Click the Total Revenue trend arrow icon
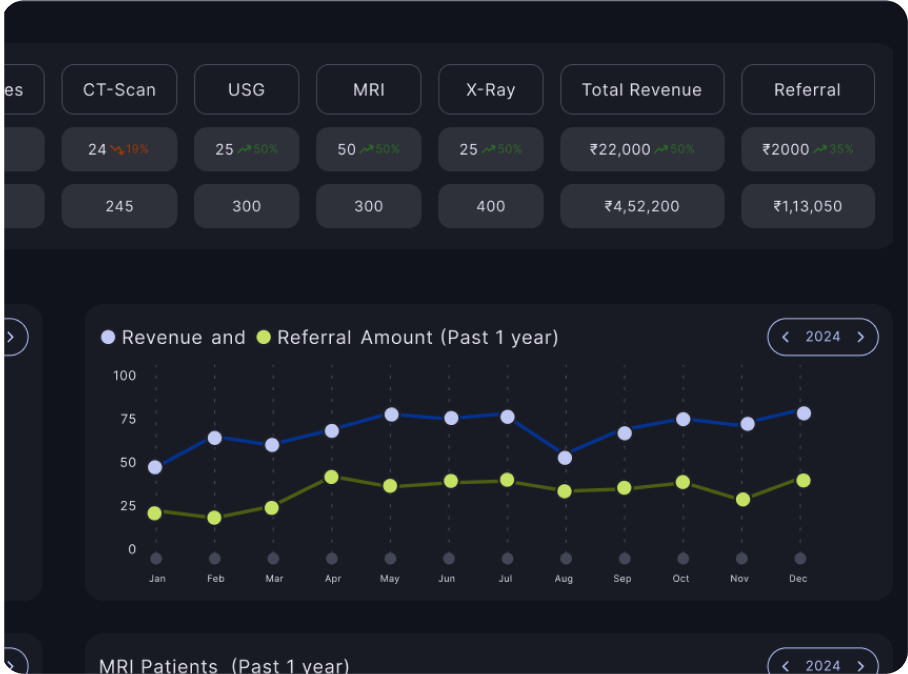 661,149
